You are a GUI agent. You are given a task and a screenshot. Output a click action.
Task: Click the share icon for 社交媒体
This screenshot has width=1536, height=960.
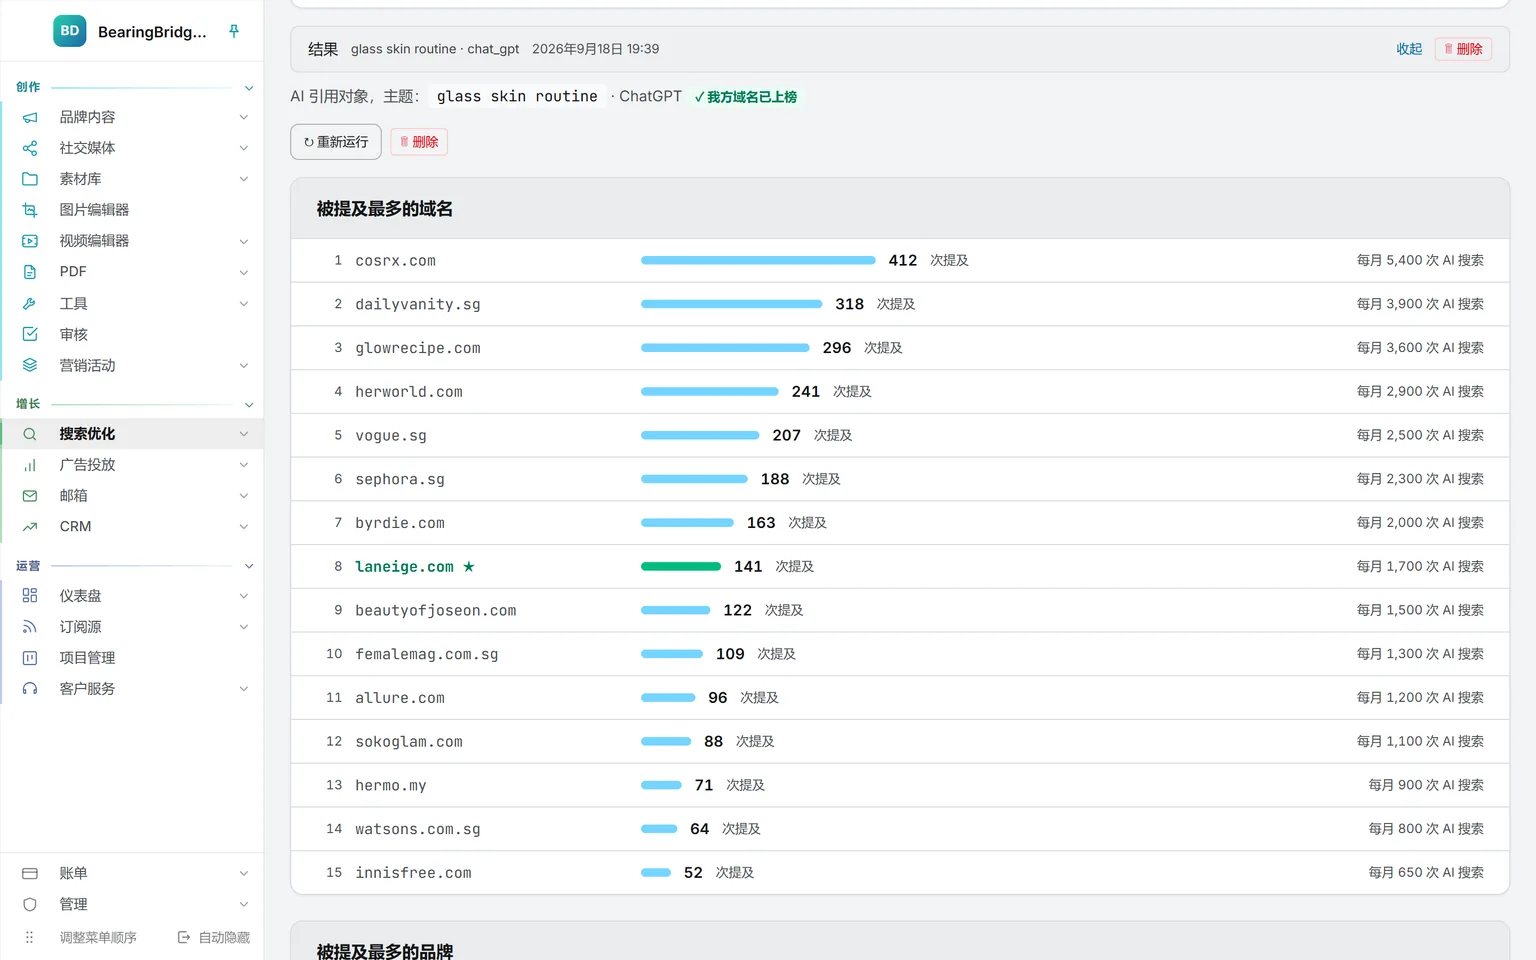coord(30,148)
